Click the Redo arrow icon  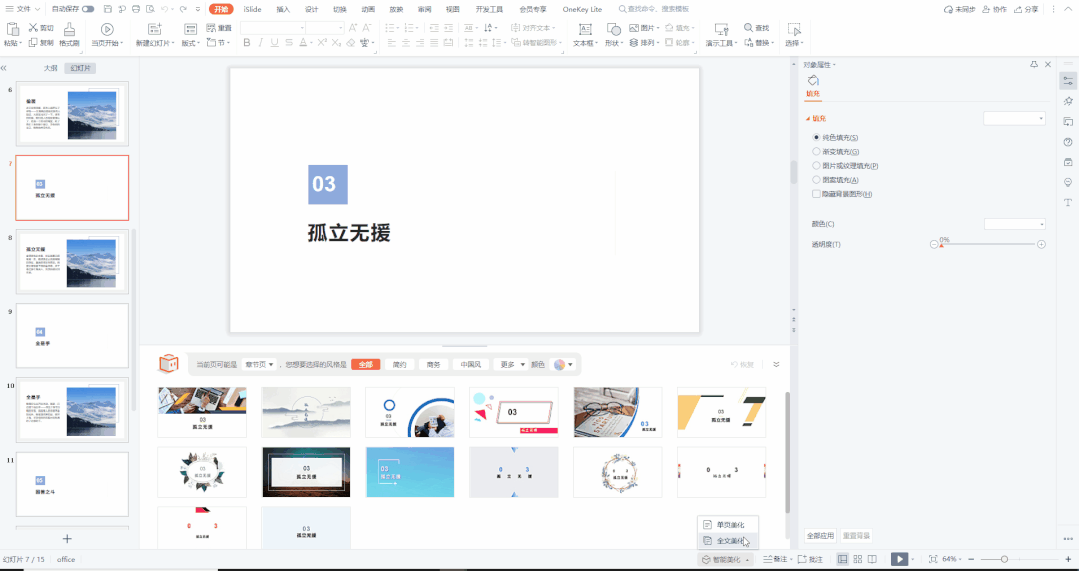183,9
